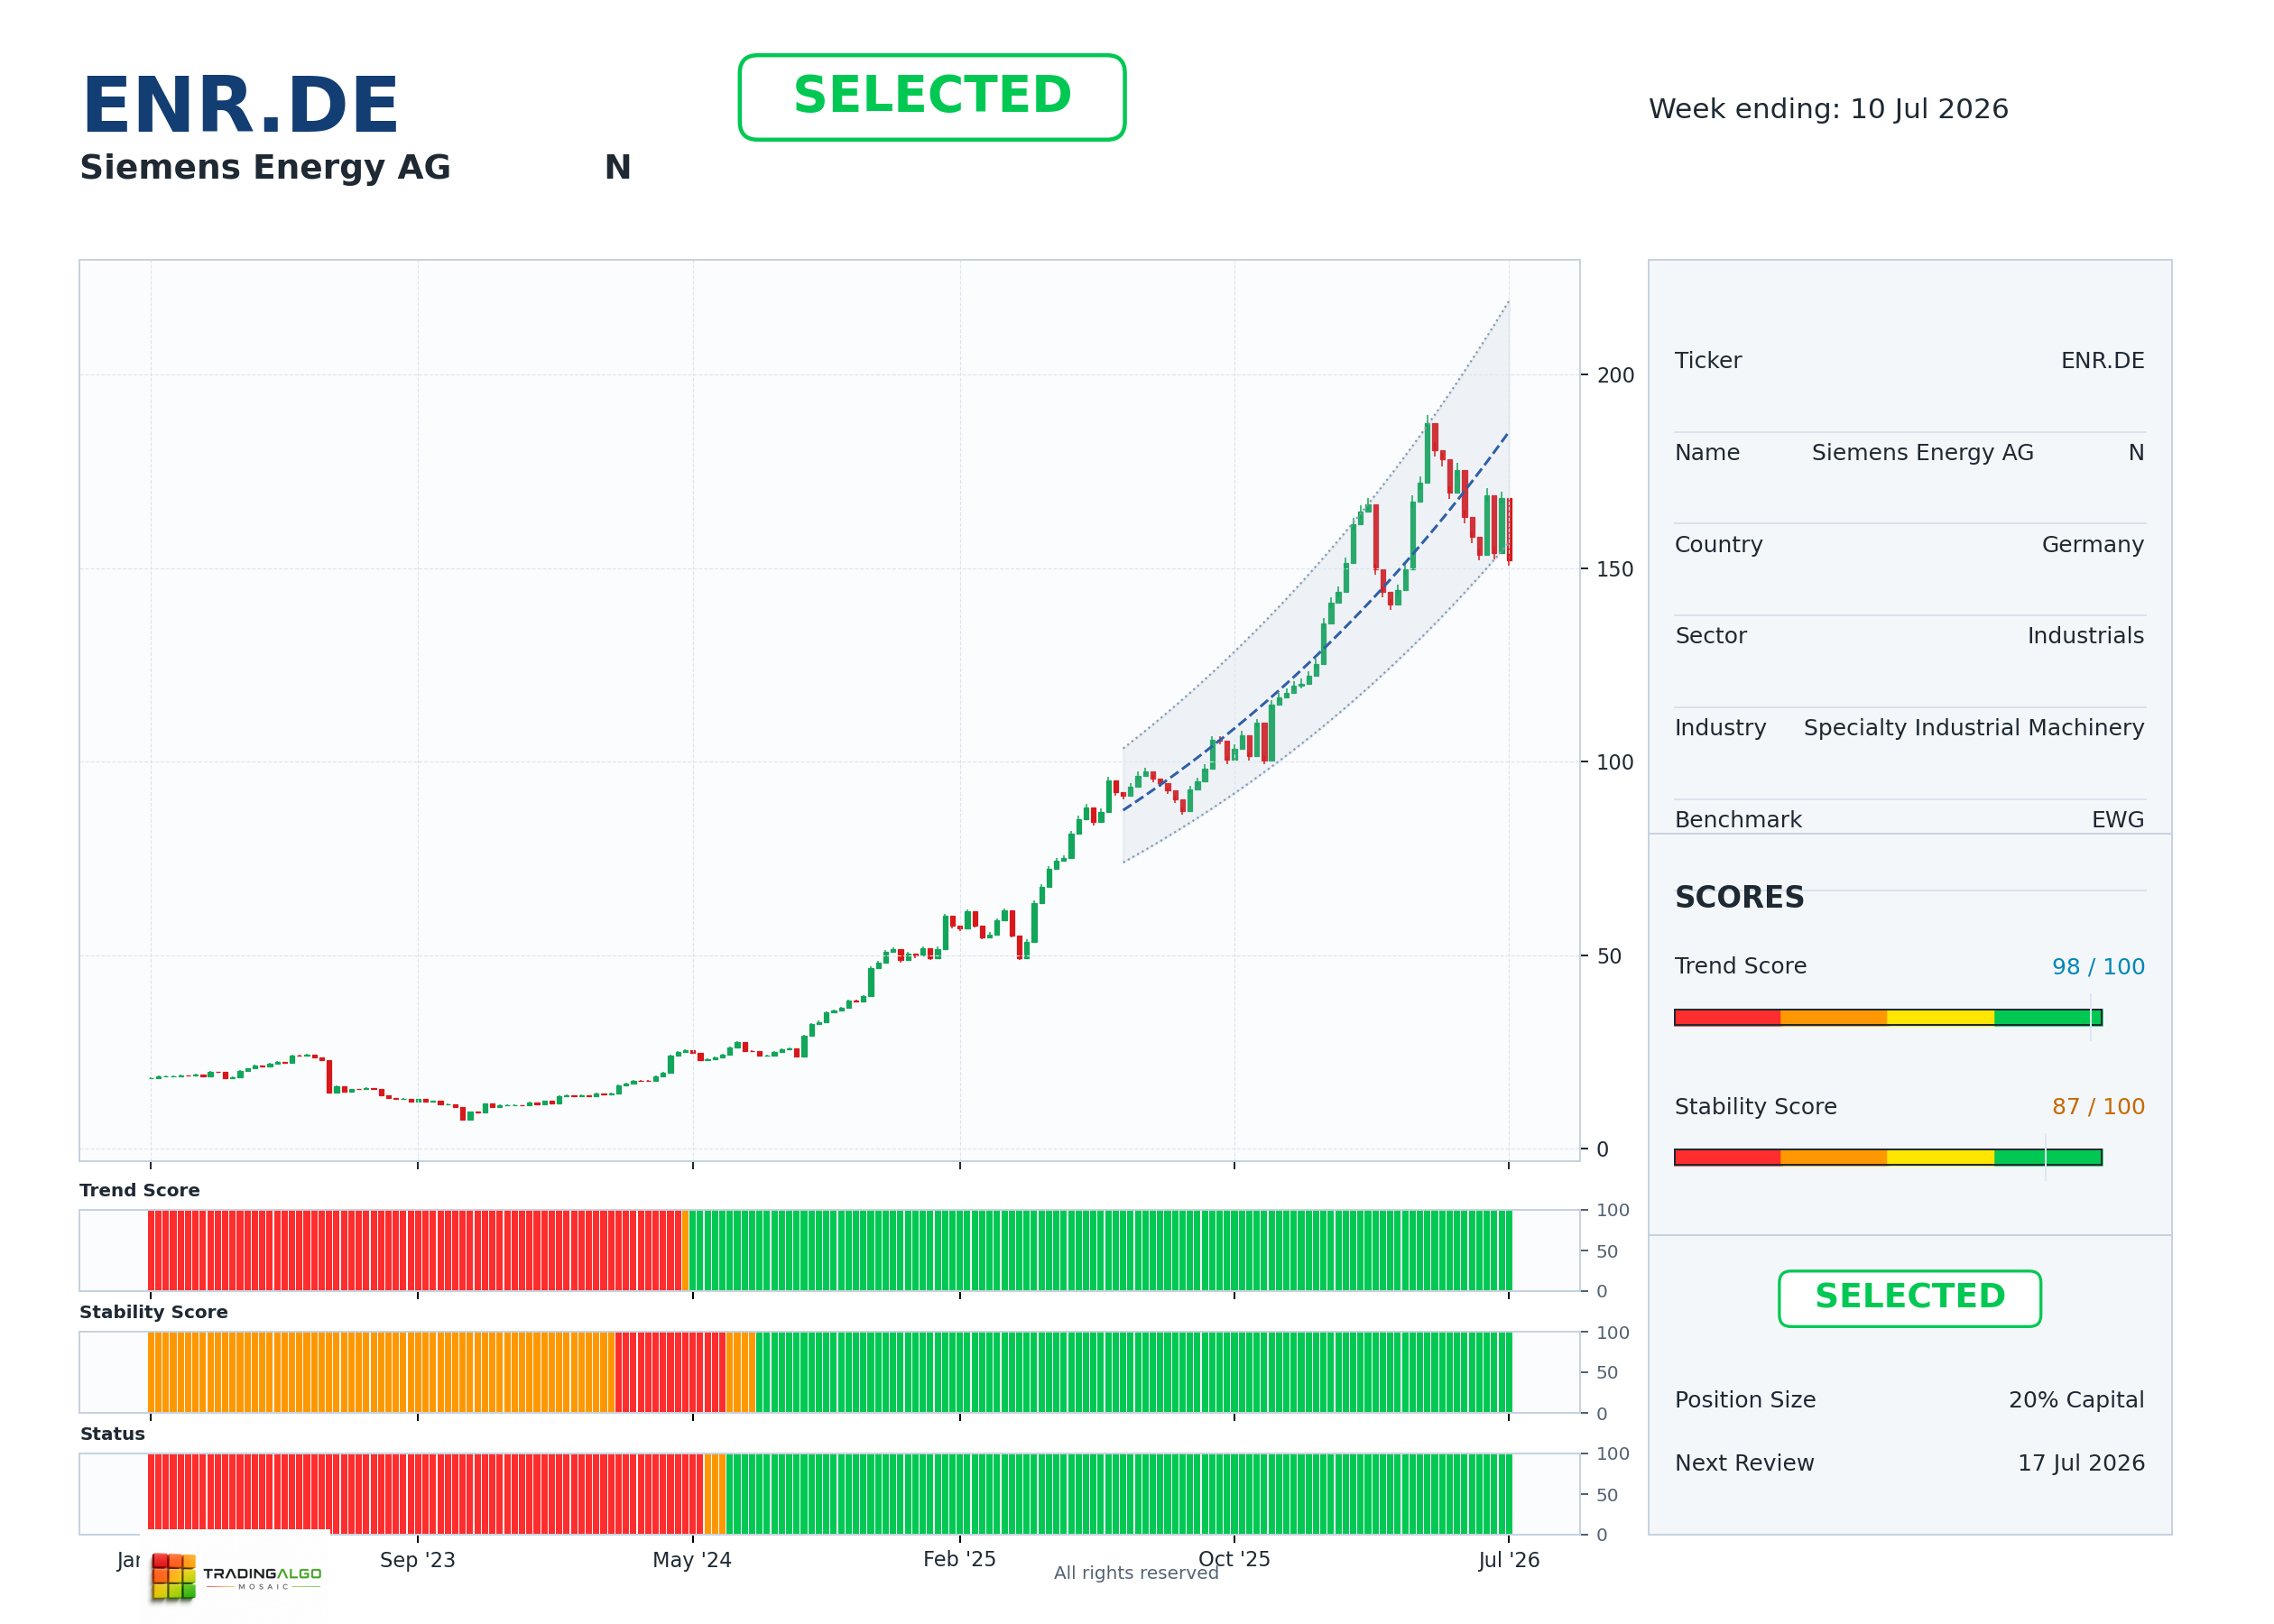Click the 'Position Size' label

pyautogui.click(x=1745, y=1399)
